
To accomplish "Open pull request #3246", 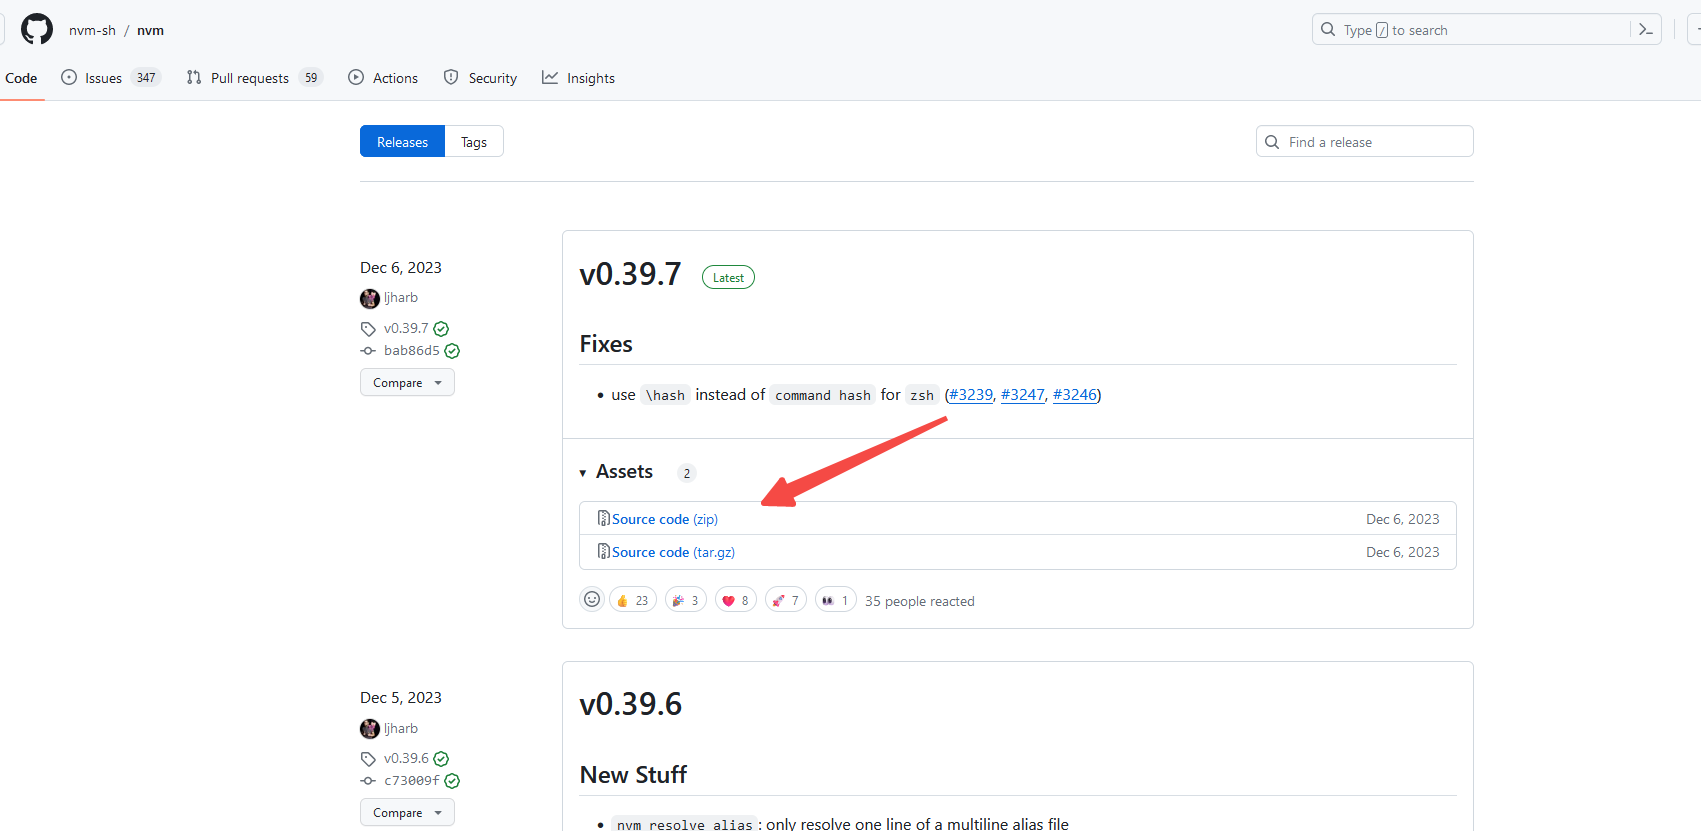I will (x=1075, y=395).
